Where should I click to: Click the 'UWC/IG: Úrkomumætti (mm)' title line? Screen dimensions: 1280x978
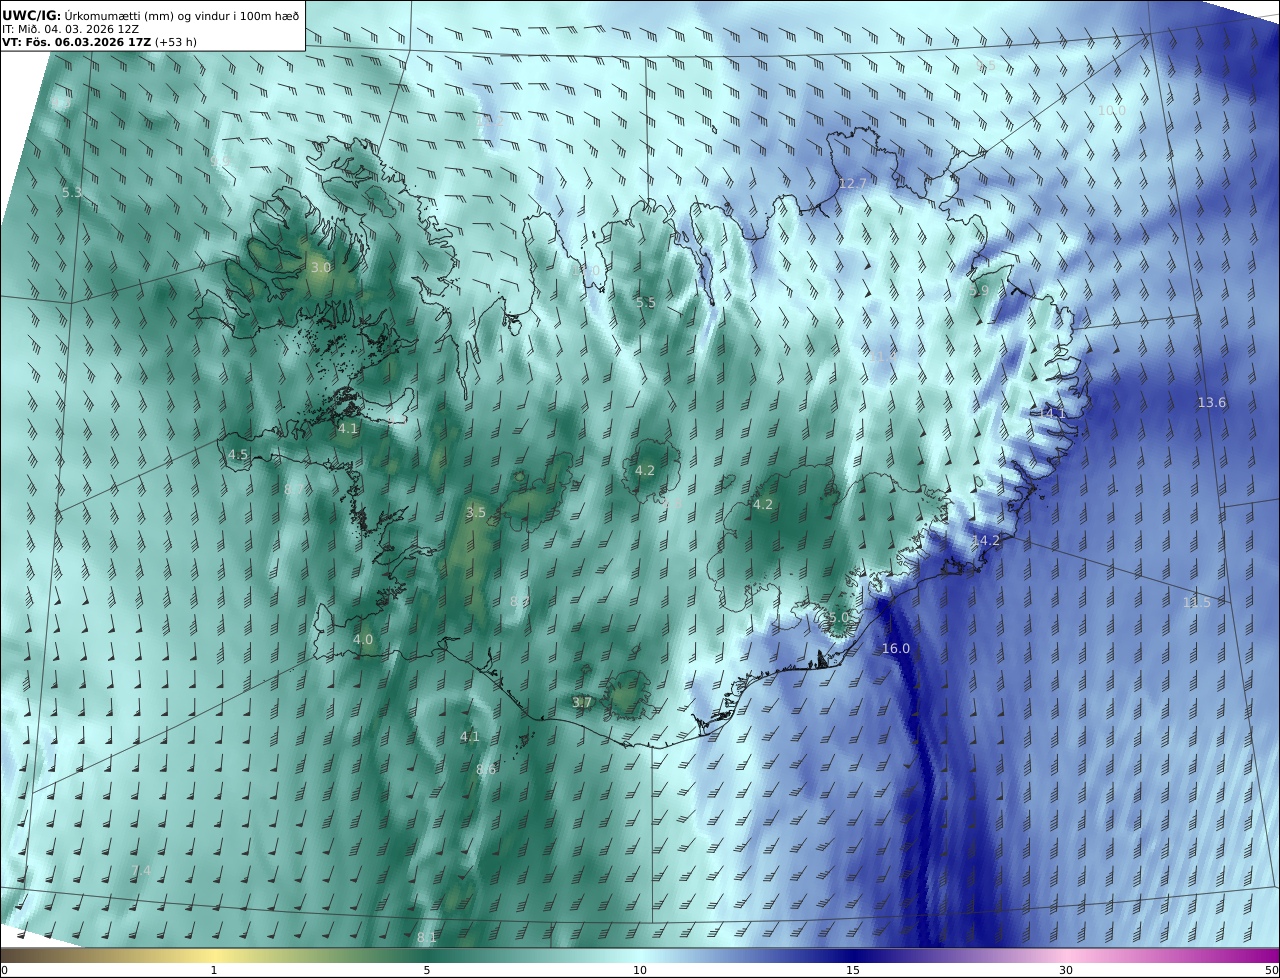click(150, 15)
